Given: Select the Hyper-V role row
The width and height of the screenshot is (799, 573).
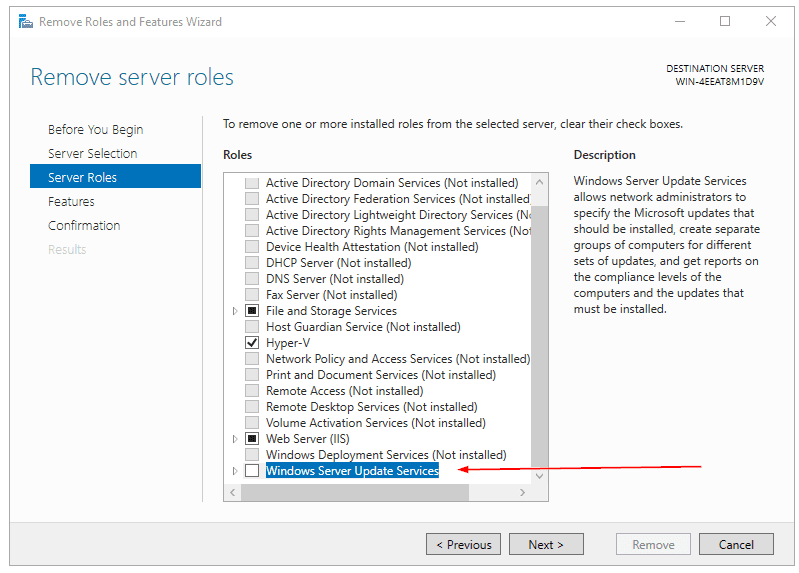Looking at the screenshot, I should pos(288,343).
